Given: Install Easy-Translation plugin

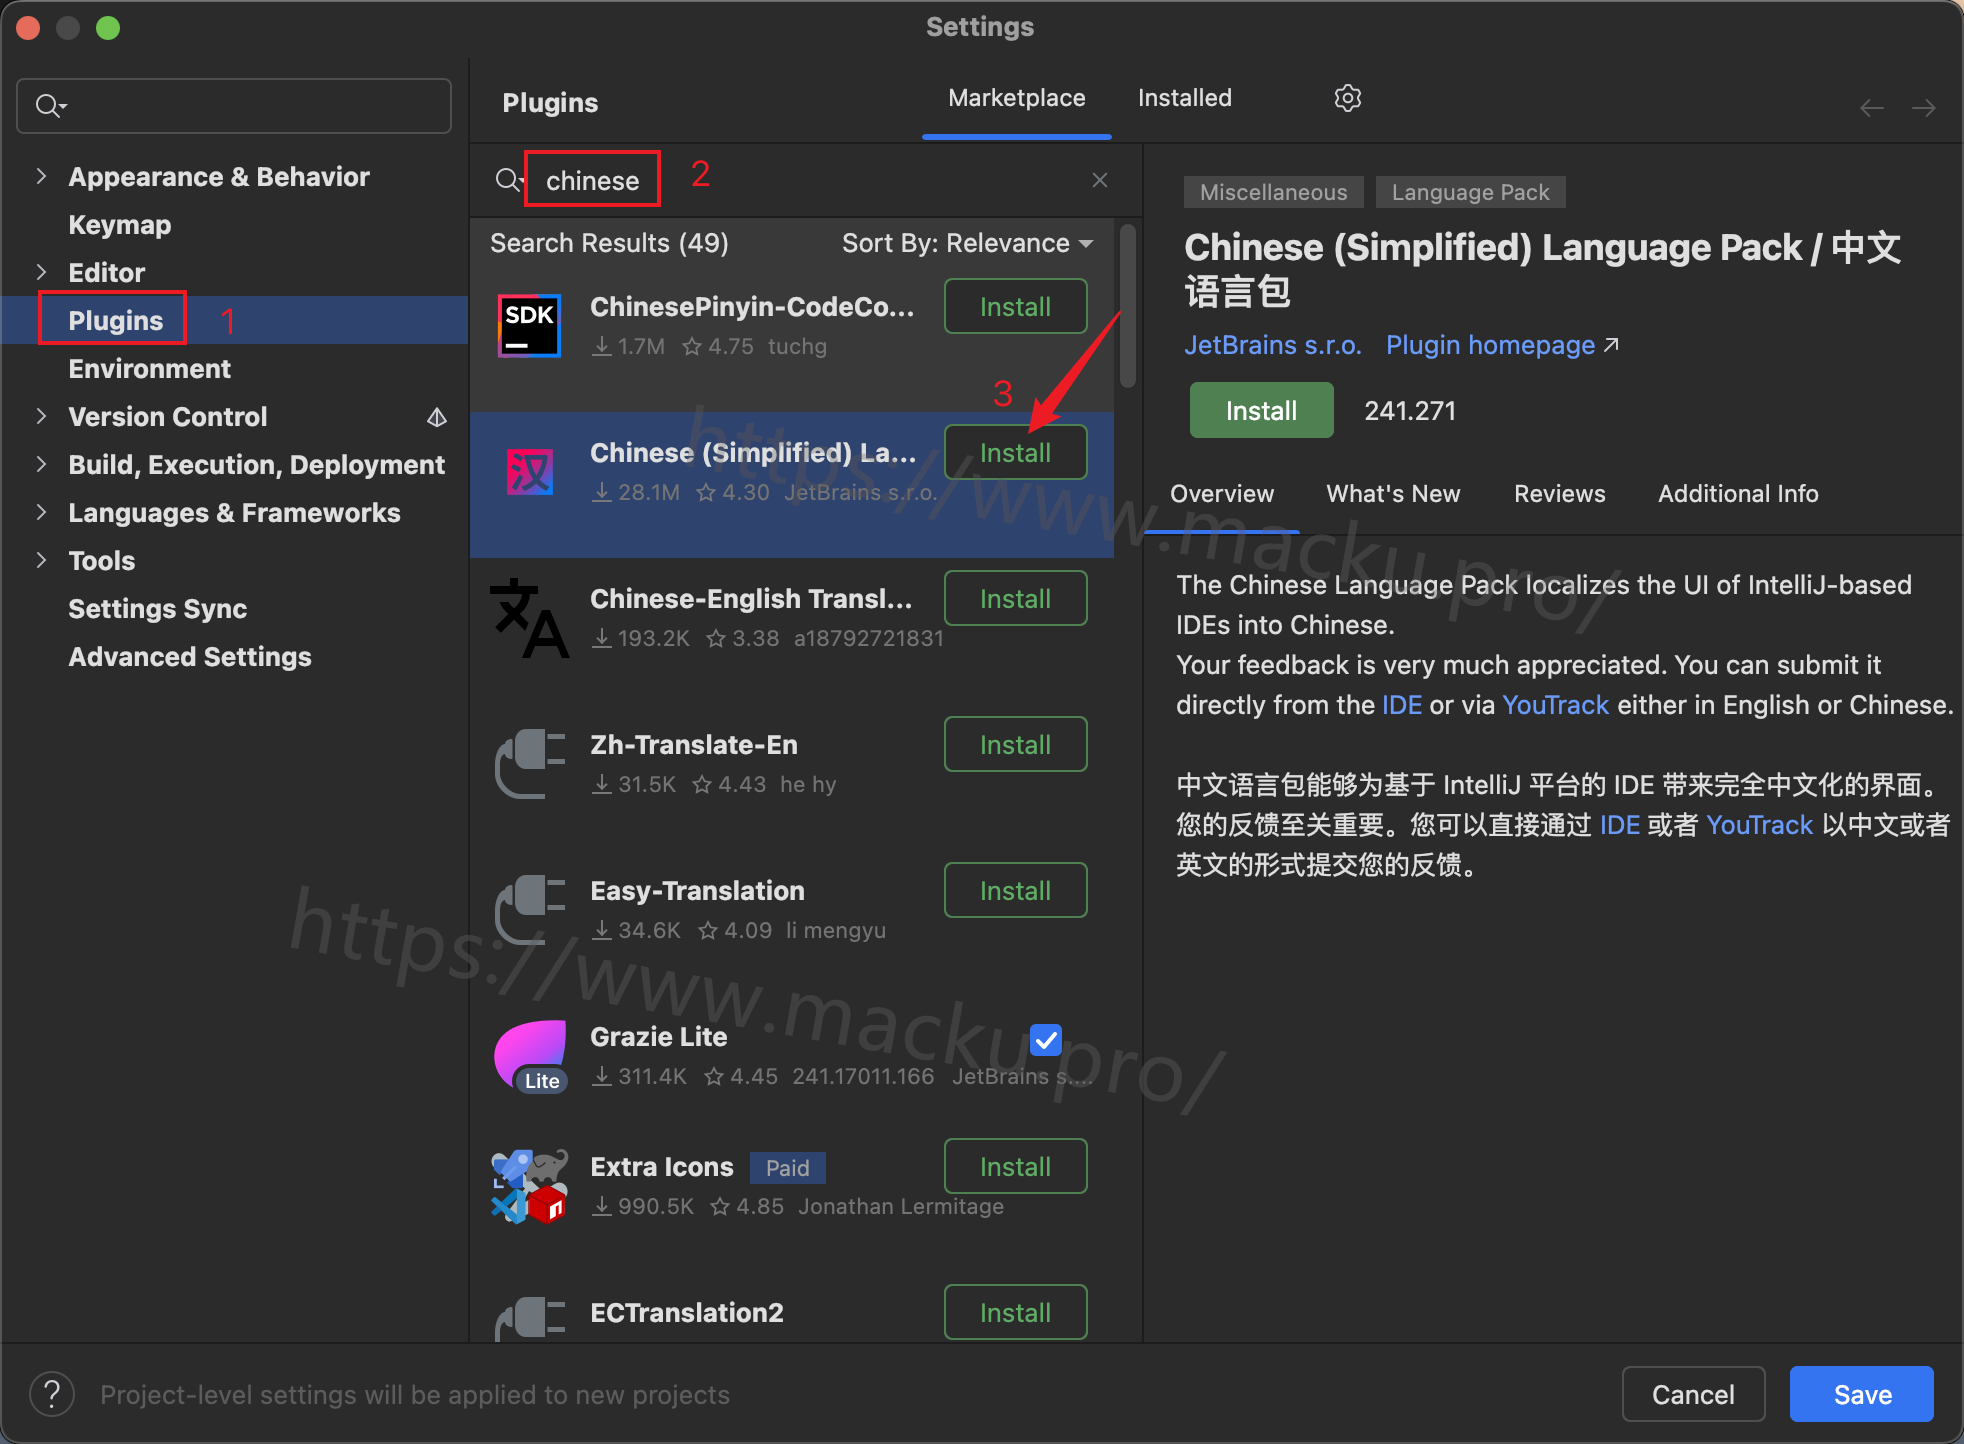Looking at the screenshot, I should pyautogui.click(x=1015, y=890).
